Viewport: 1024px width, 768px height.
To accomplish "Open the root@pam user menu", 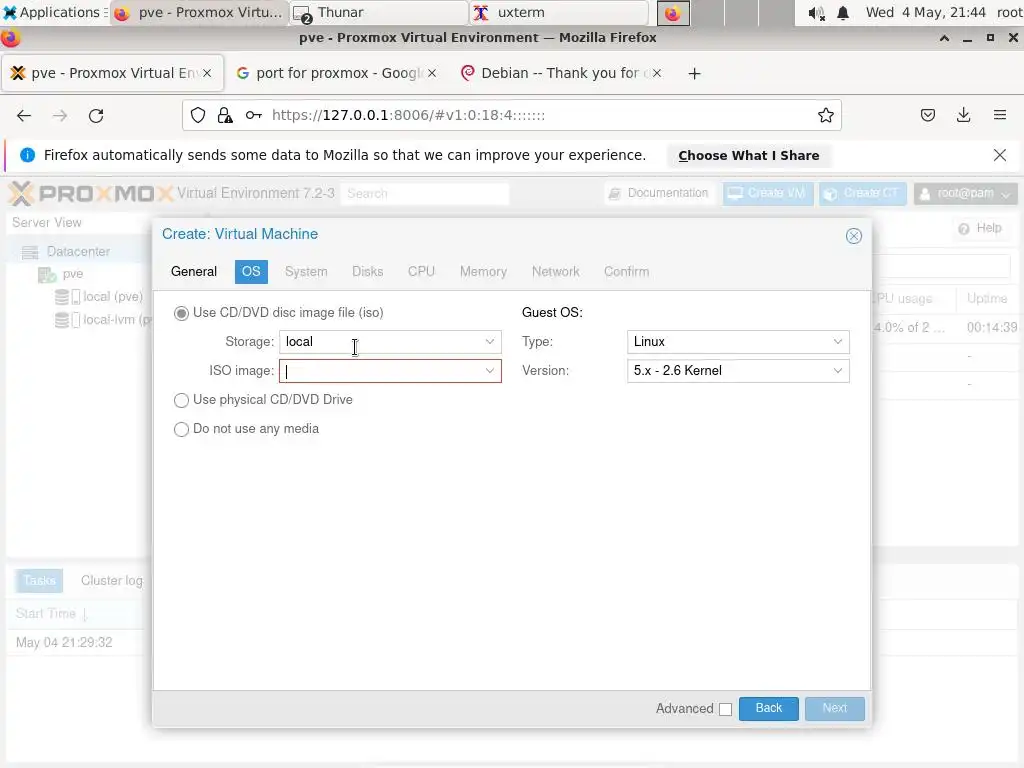I will point(965,193).
